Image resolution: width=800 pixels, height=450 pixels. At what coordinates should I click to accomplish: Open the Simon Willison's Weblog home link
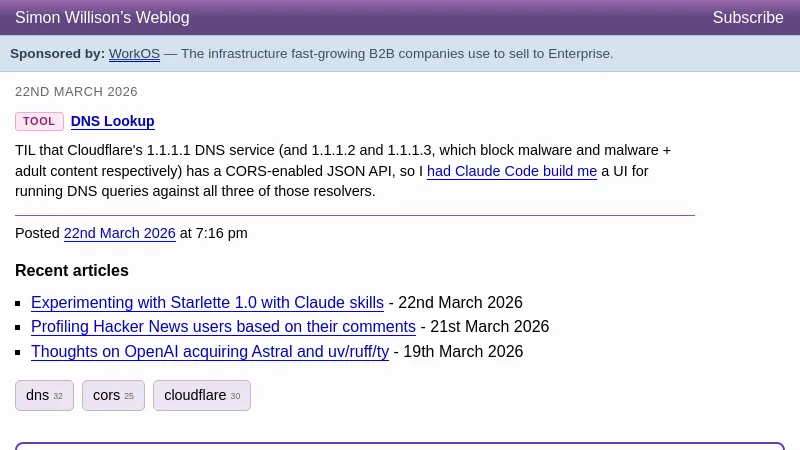[x=102, y=18]
